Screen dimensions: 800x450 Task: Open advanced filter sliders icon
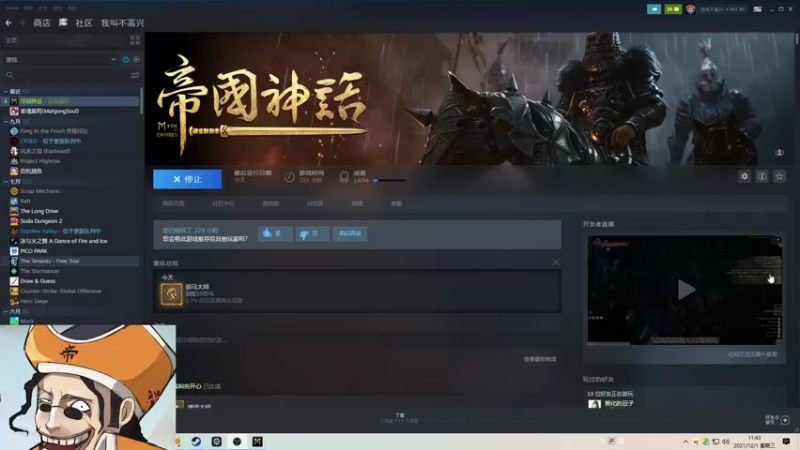pos(135,76)
